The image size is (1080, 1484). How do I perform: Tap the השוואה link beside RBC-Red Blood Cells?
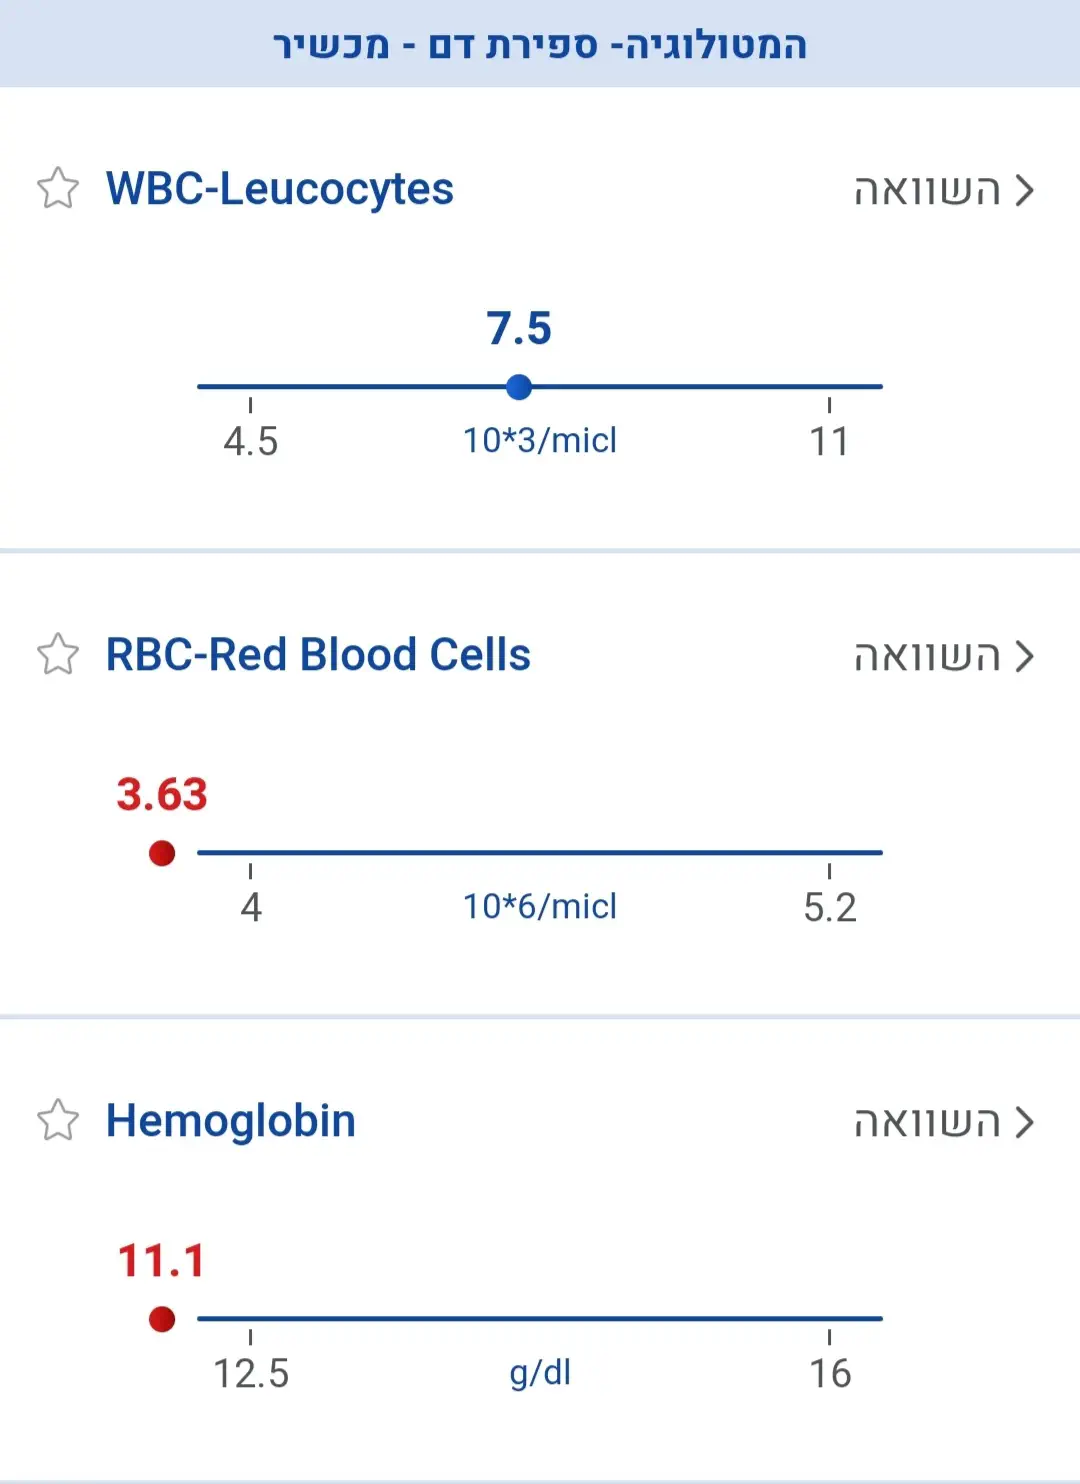(x=927, y=656)
